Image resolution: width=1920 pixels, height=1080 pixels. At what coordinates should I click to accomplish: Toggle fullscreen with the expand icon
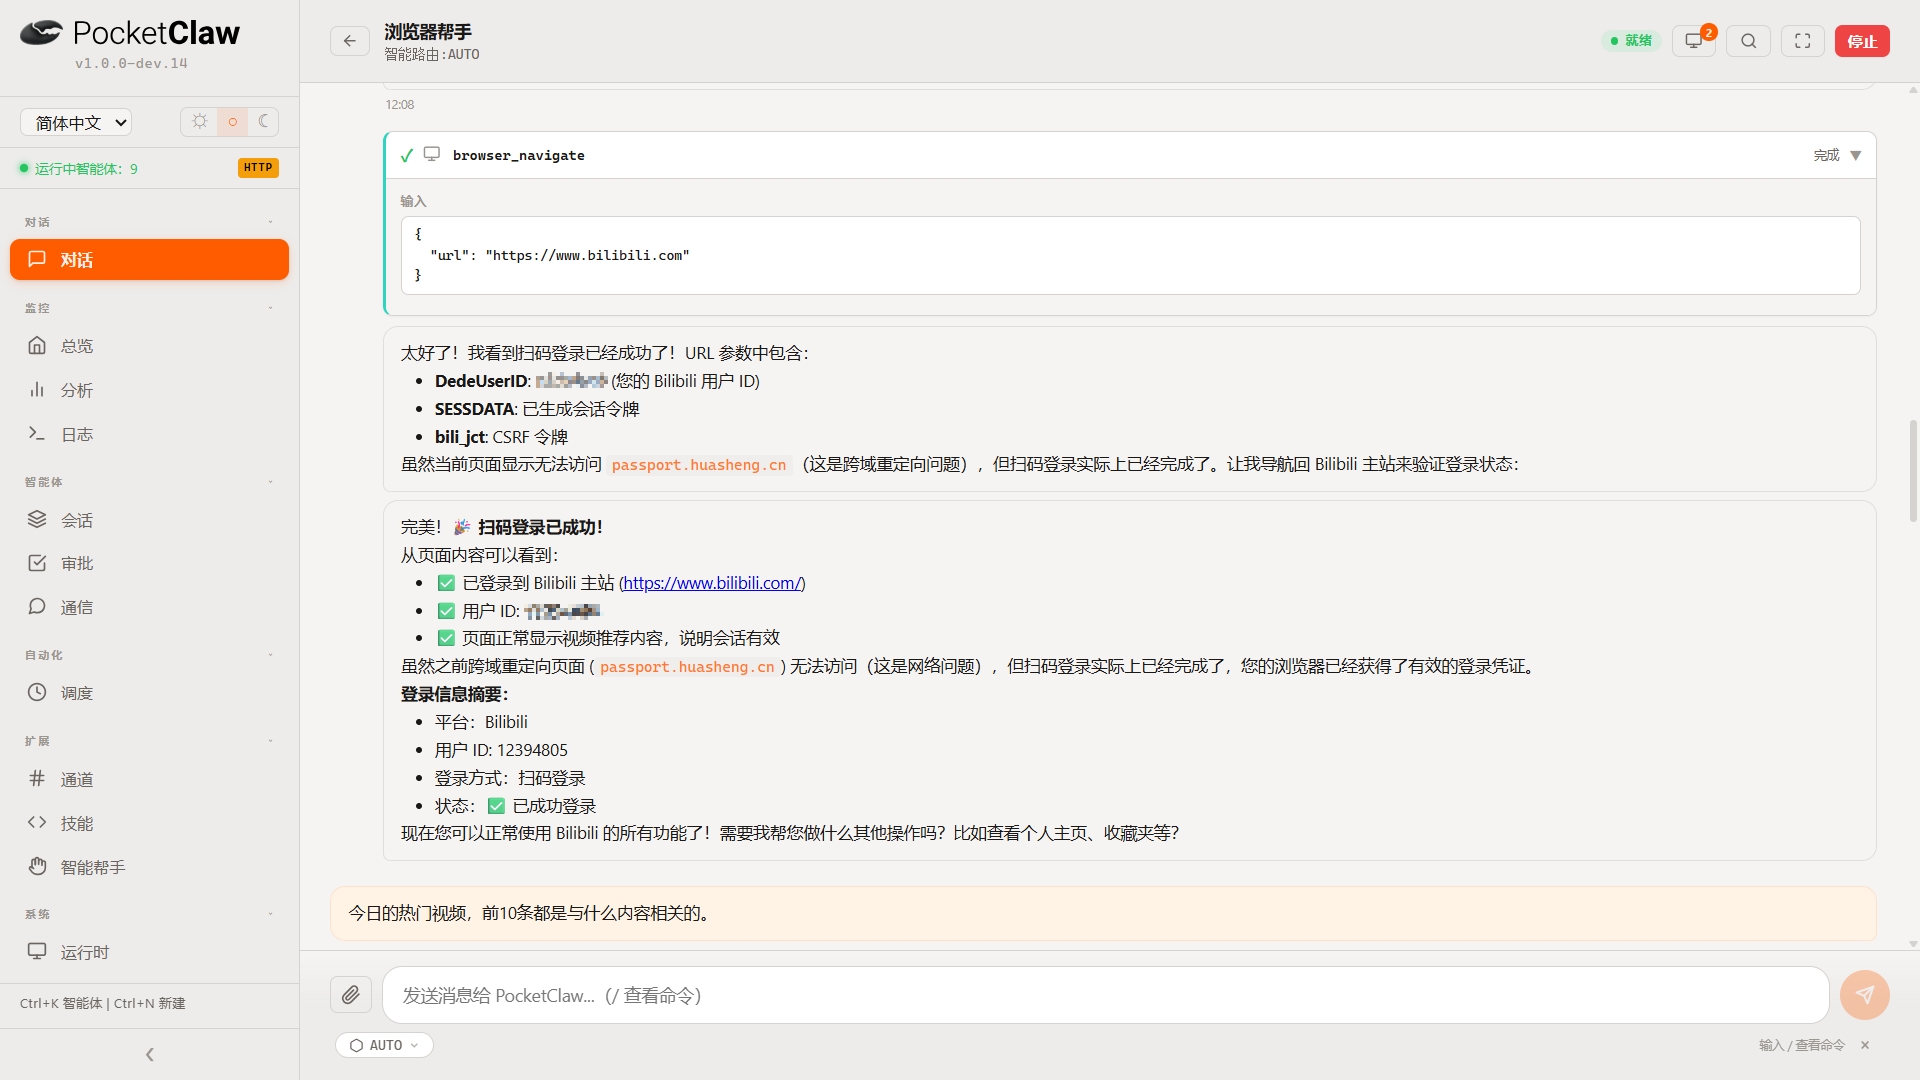[1803, 41]
